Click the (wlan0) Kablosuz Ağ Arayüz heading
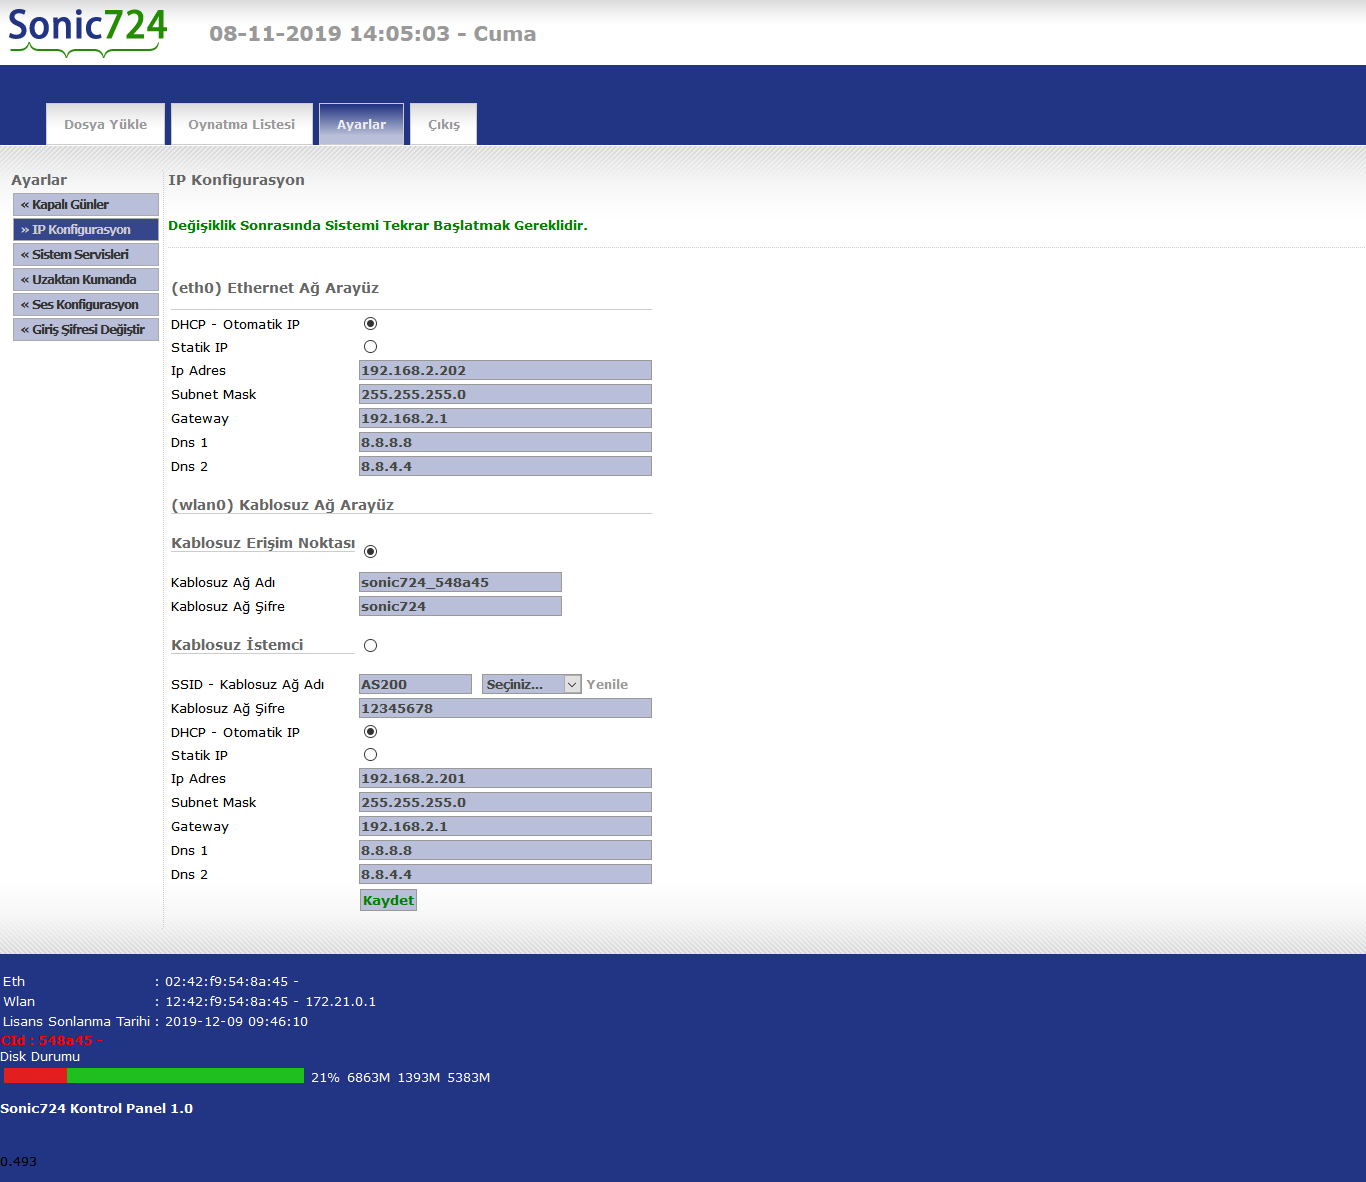 click(x=282, y=505)
